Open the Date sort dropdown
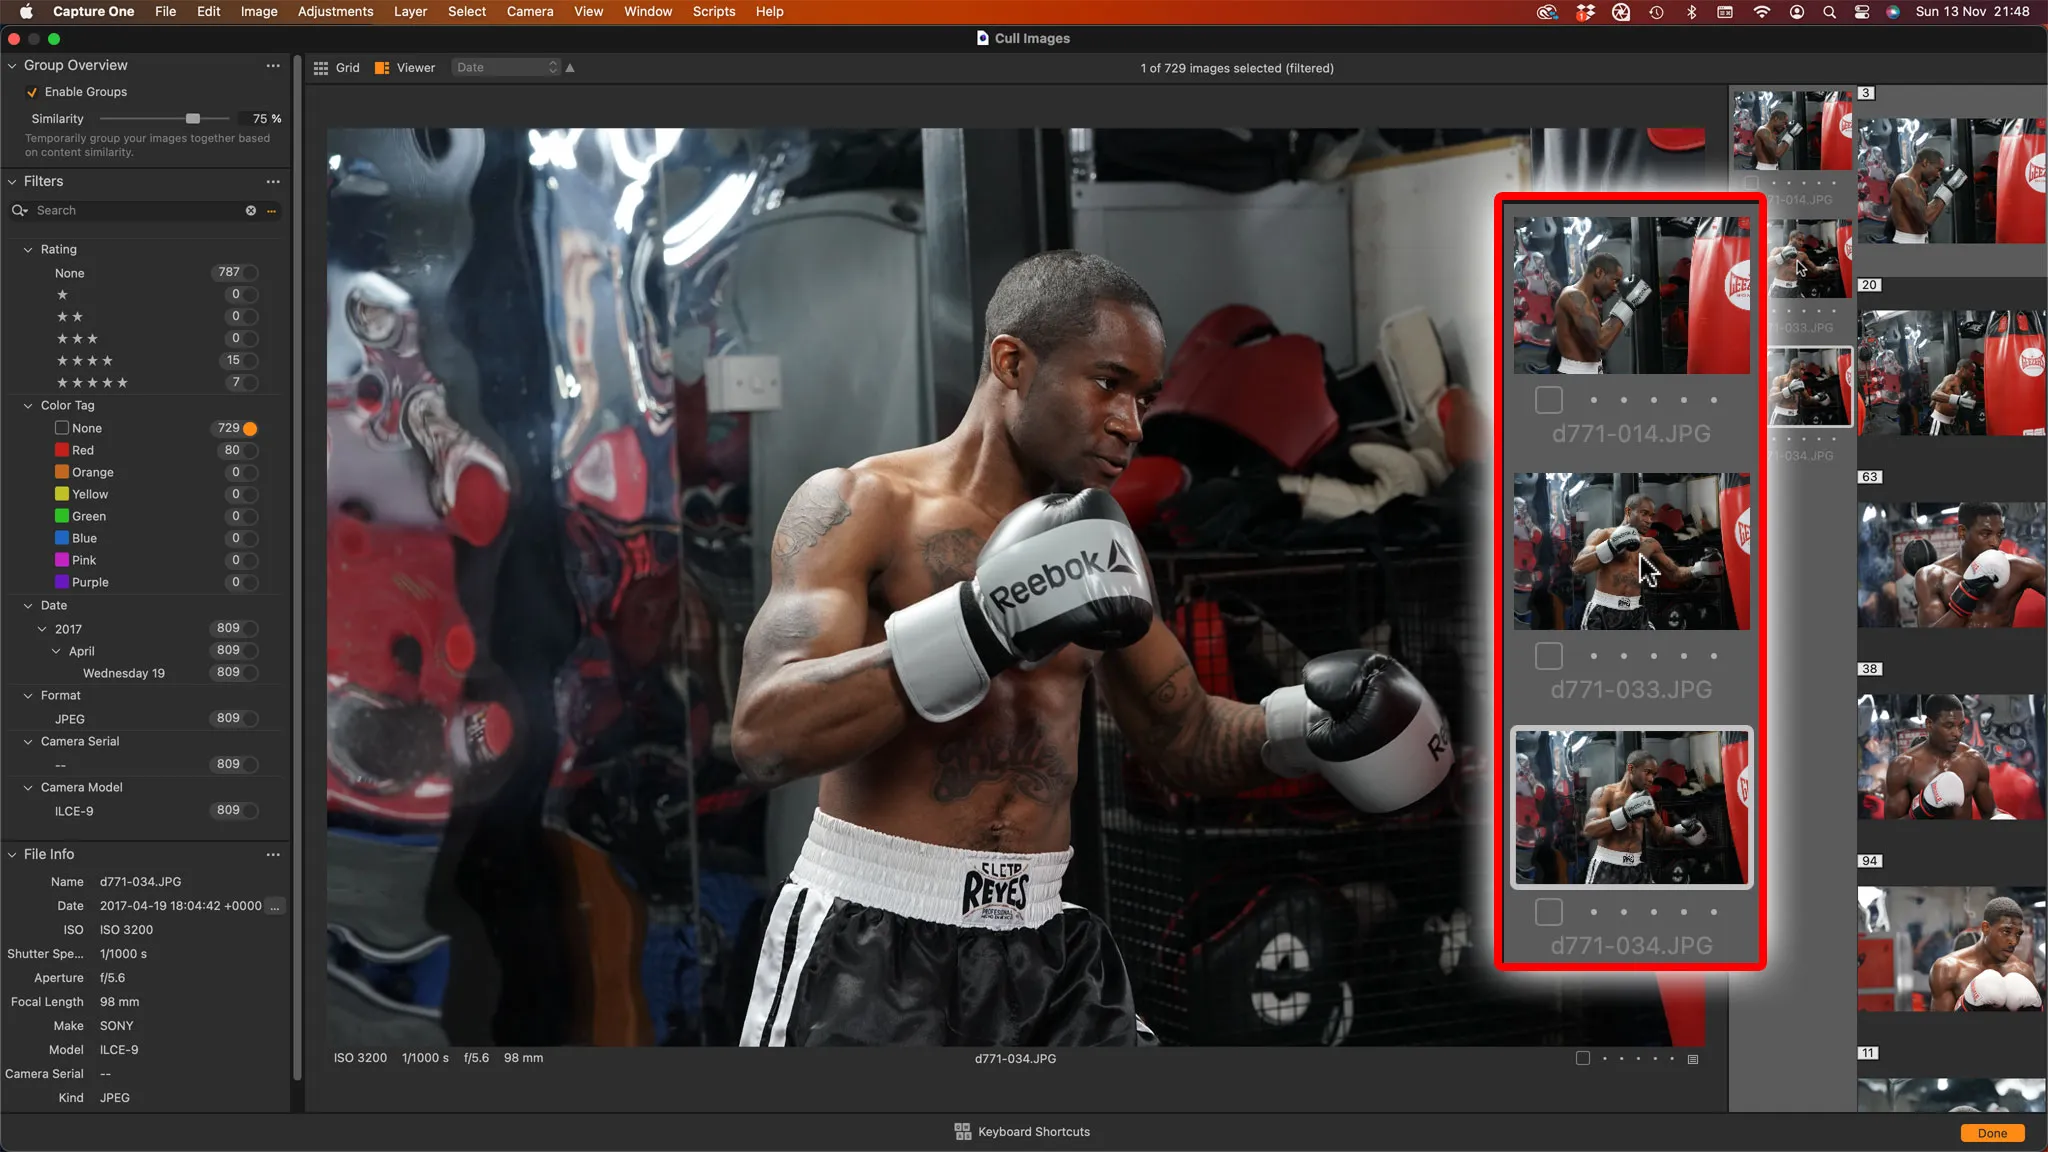The width and height of the screenshot is (2048, 1152). 507,68
